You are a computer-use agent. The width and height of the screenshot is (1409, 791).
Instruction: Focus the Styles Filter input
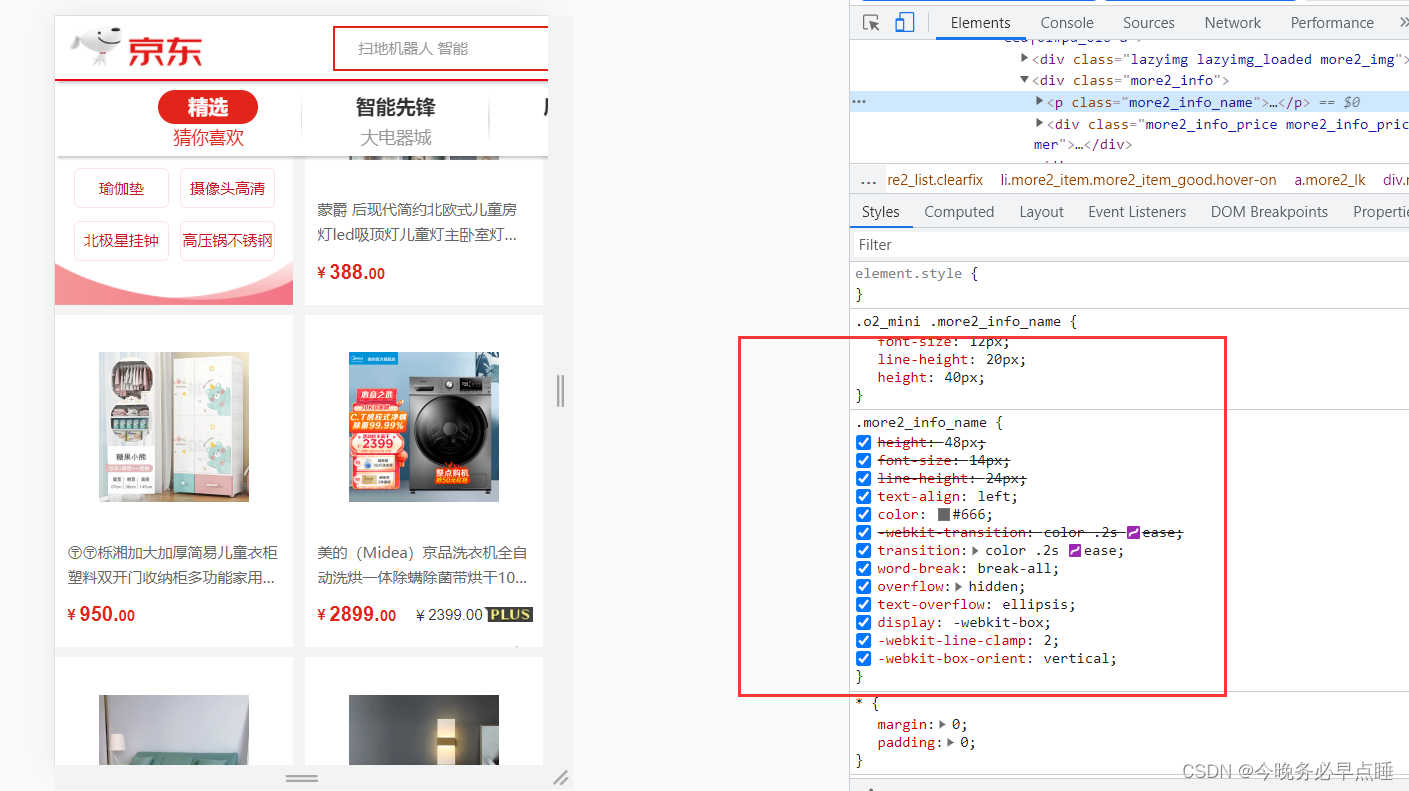click(1129, 245)
